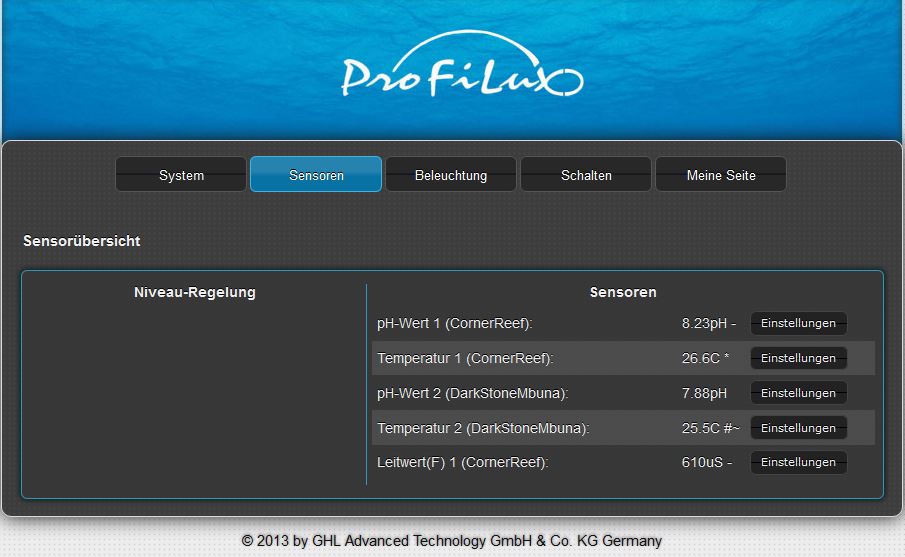The width and height of the screenshot is (905, 557).
Task: Open Einstellungen for pH-Wert 1 (CornerReef)
Action: [x=798, y=323]
